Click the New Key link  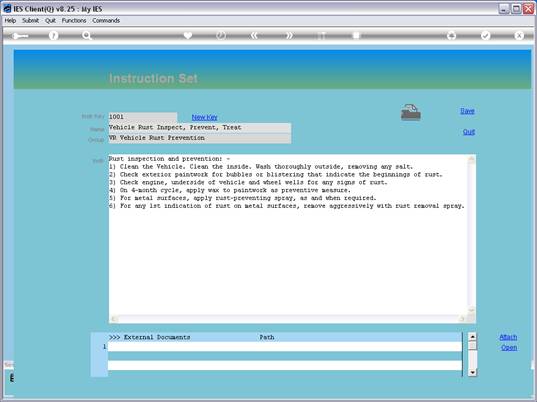tap(204, 117)
